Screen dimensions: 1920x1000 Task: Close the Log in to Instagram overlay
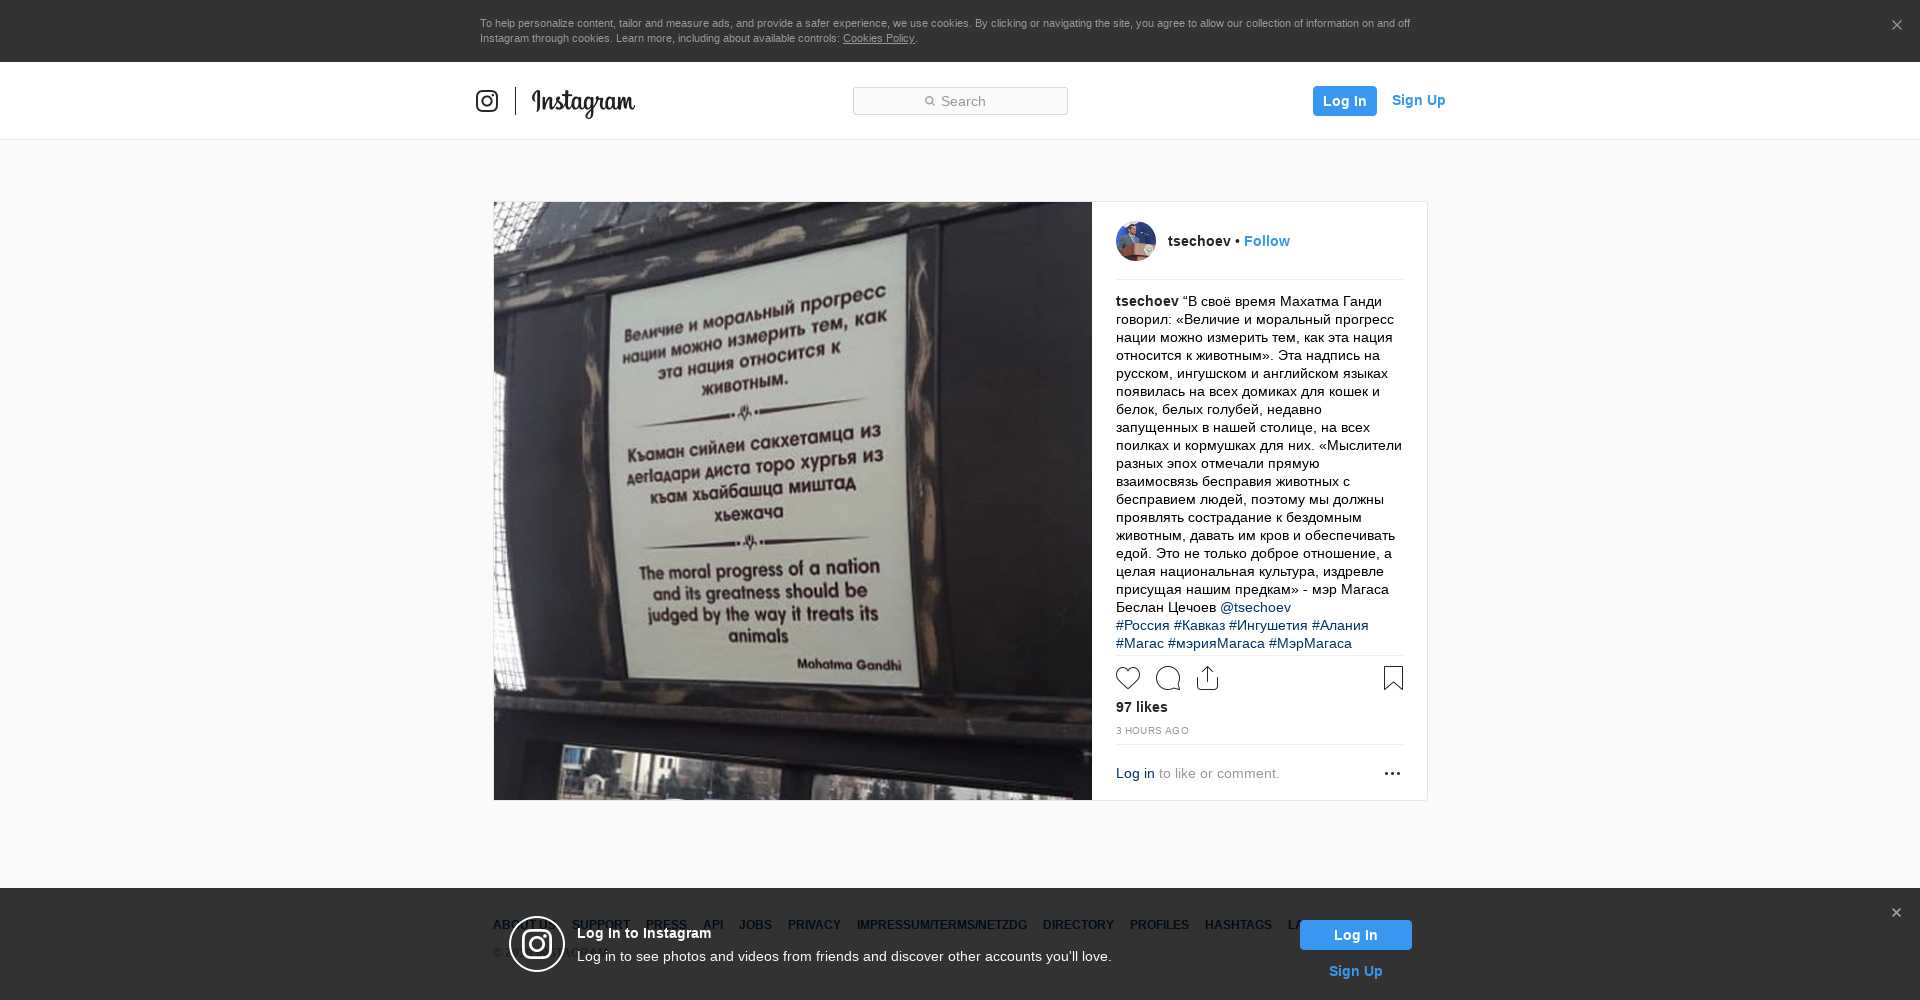[x=1896, y=913]
